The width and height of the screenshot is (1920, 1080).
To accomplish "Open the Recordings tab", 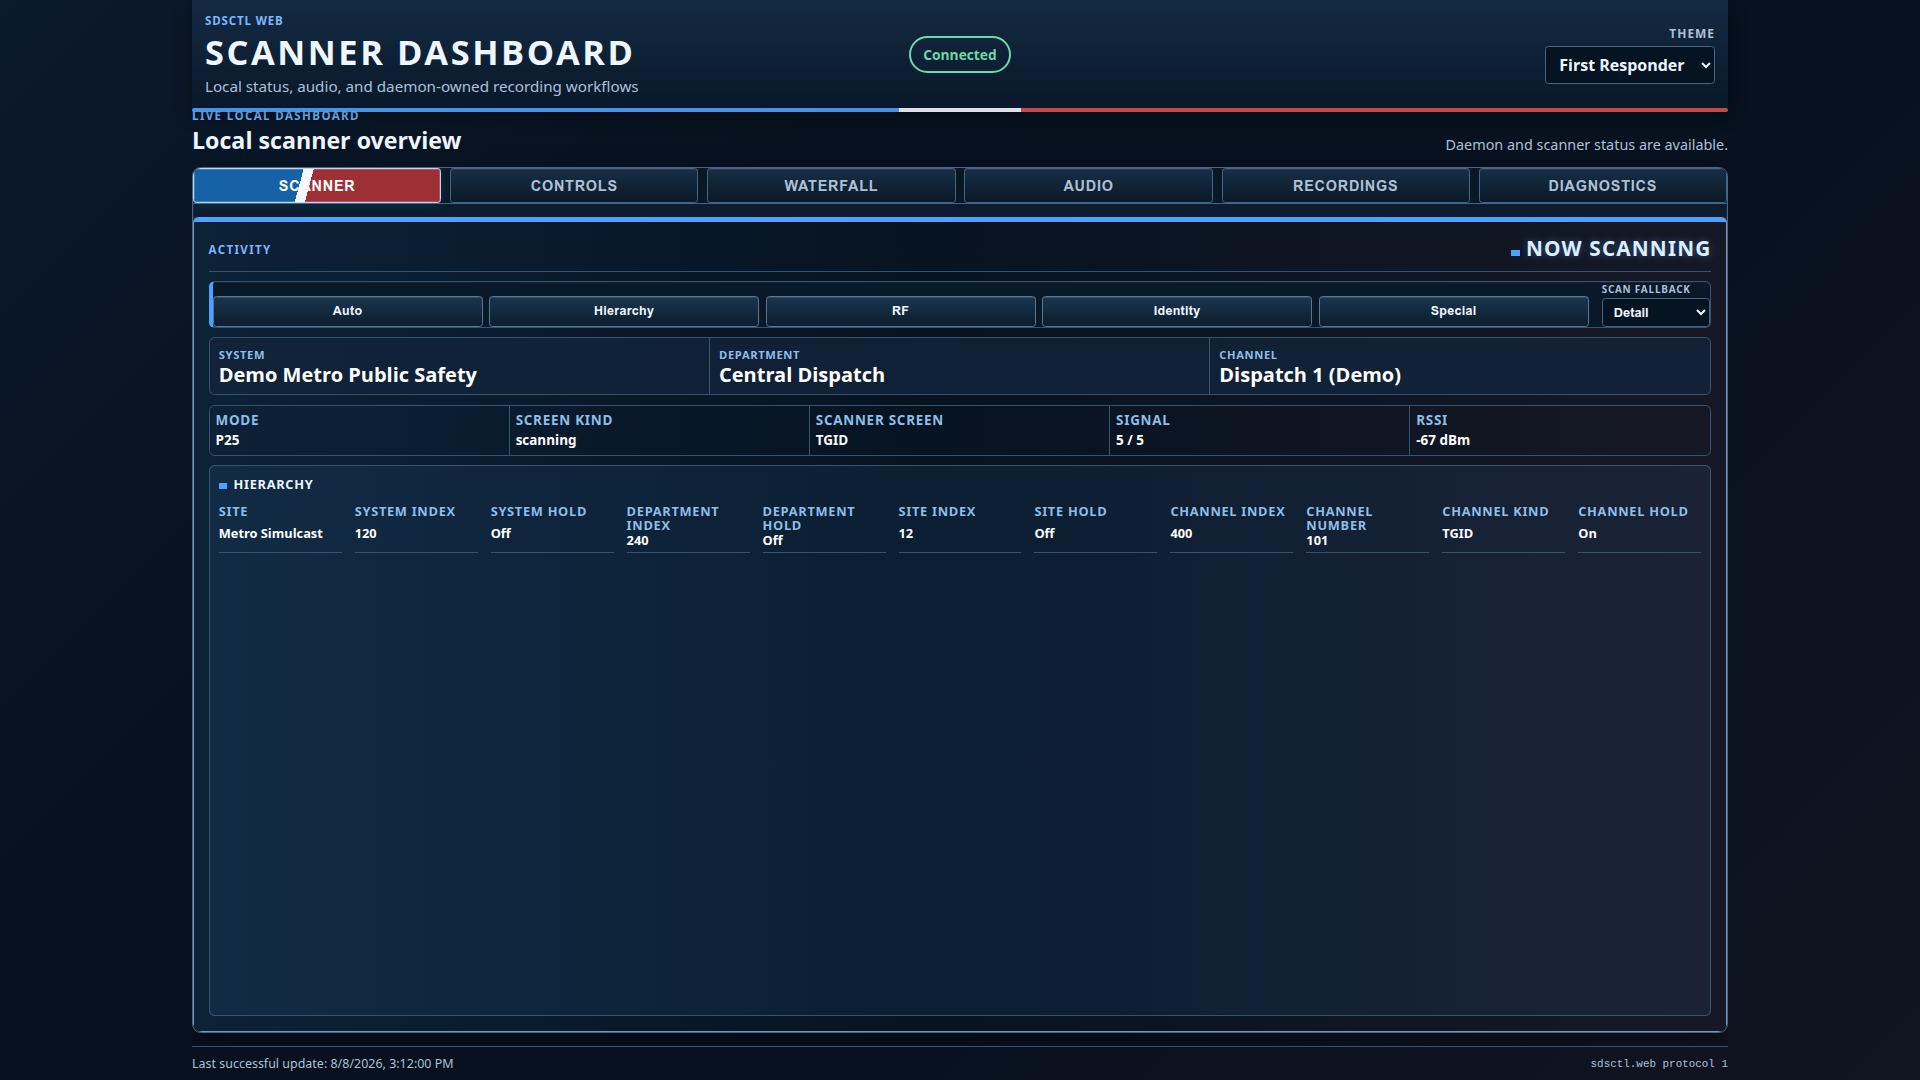I will coord(1345,186).
